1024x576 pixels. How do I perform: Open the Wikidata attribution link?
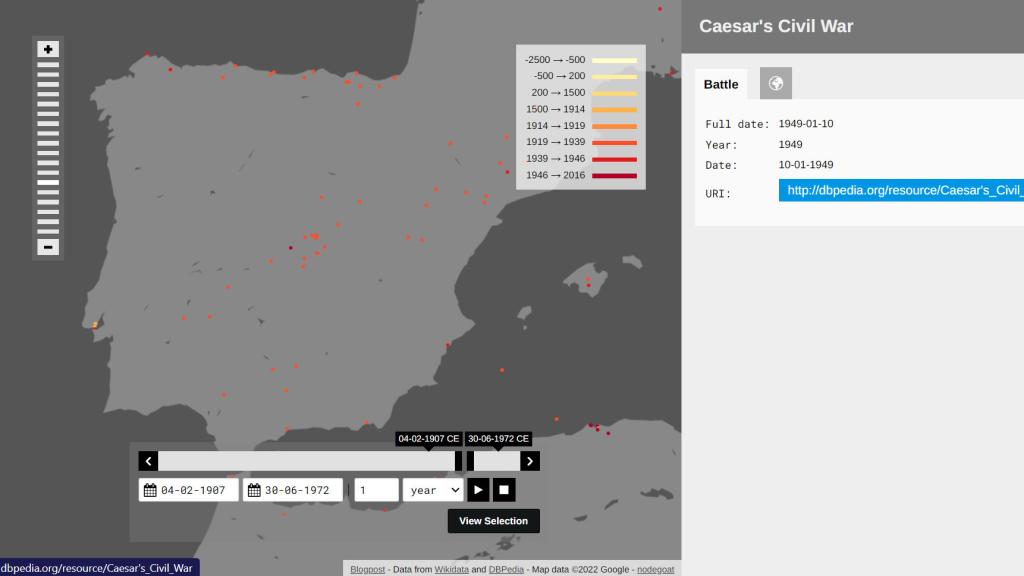tap(451, 570)
